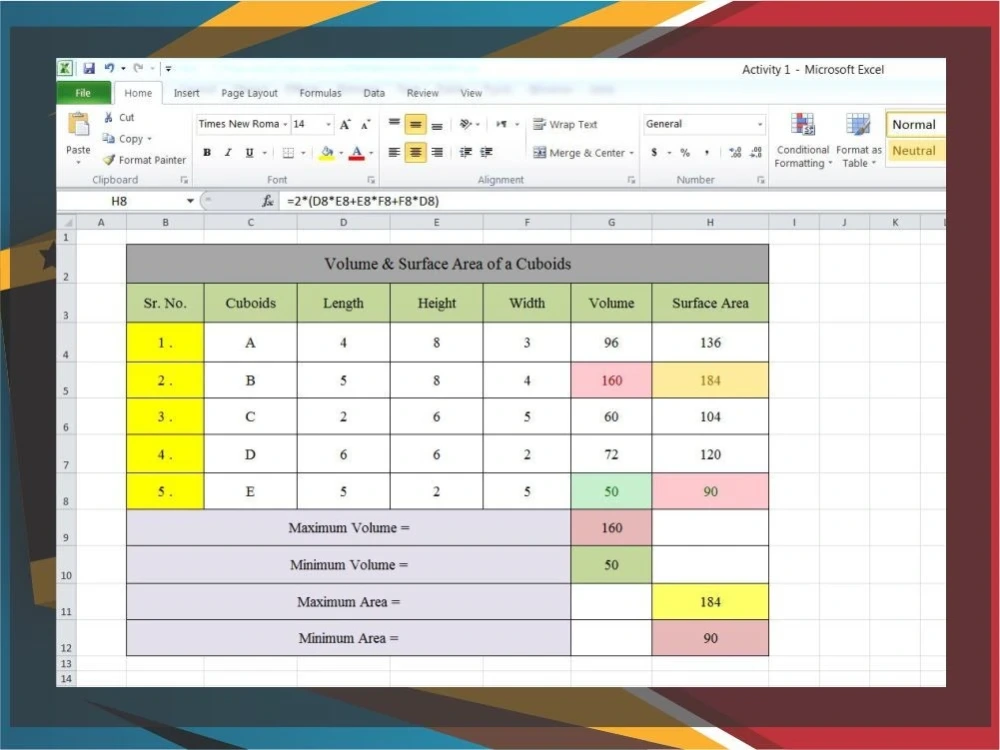Open the Paste options arrow below Paste
1000x750 pixels.
coord(78,163)
